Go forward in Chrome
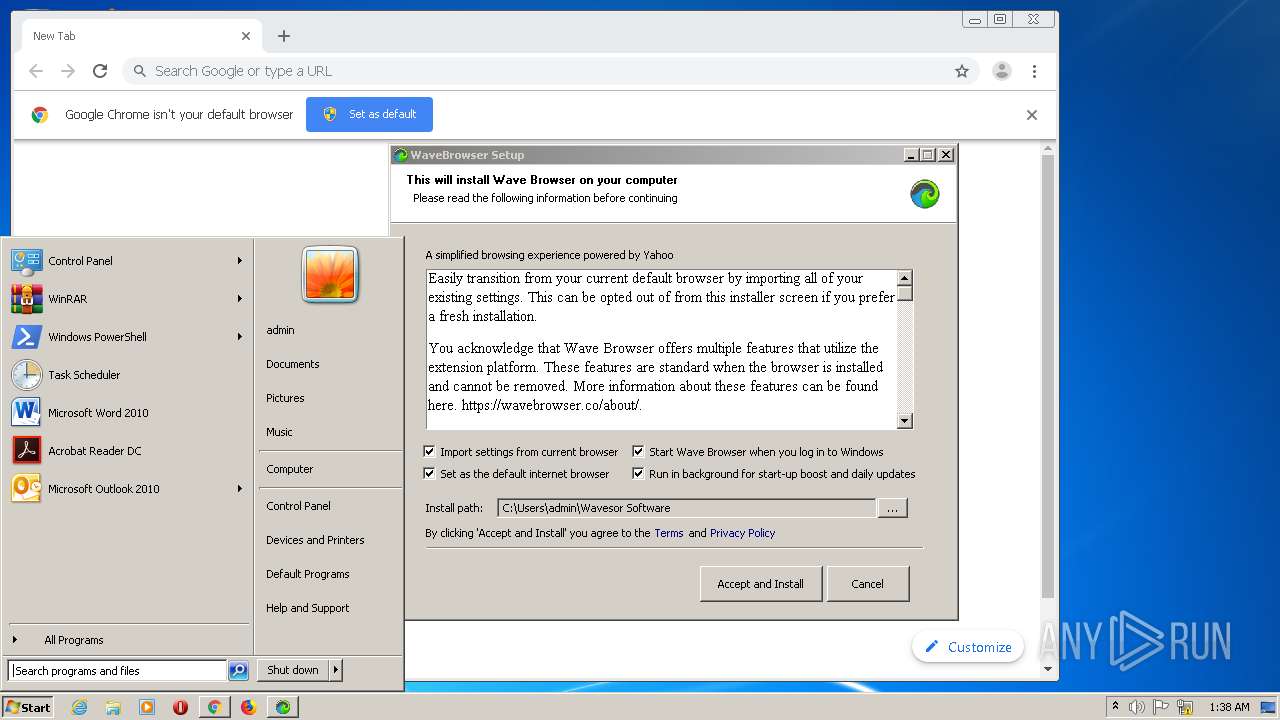Screen dimensions: 1280x720 [x=68, y=71]
